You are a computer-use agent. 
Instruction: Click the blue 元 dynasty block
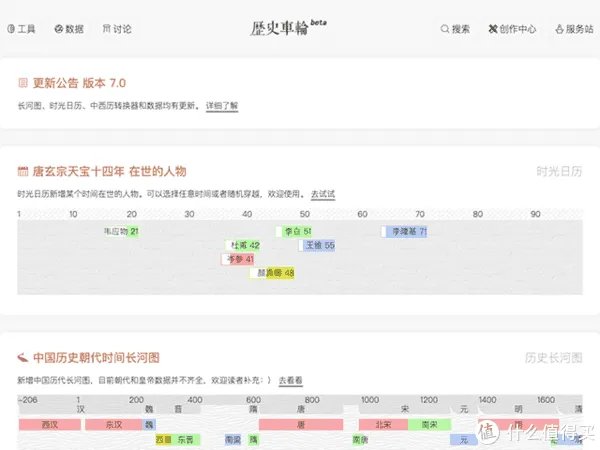[464, 440]
